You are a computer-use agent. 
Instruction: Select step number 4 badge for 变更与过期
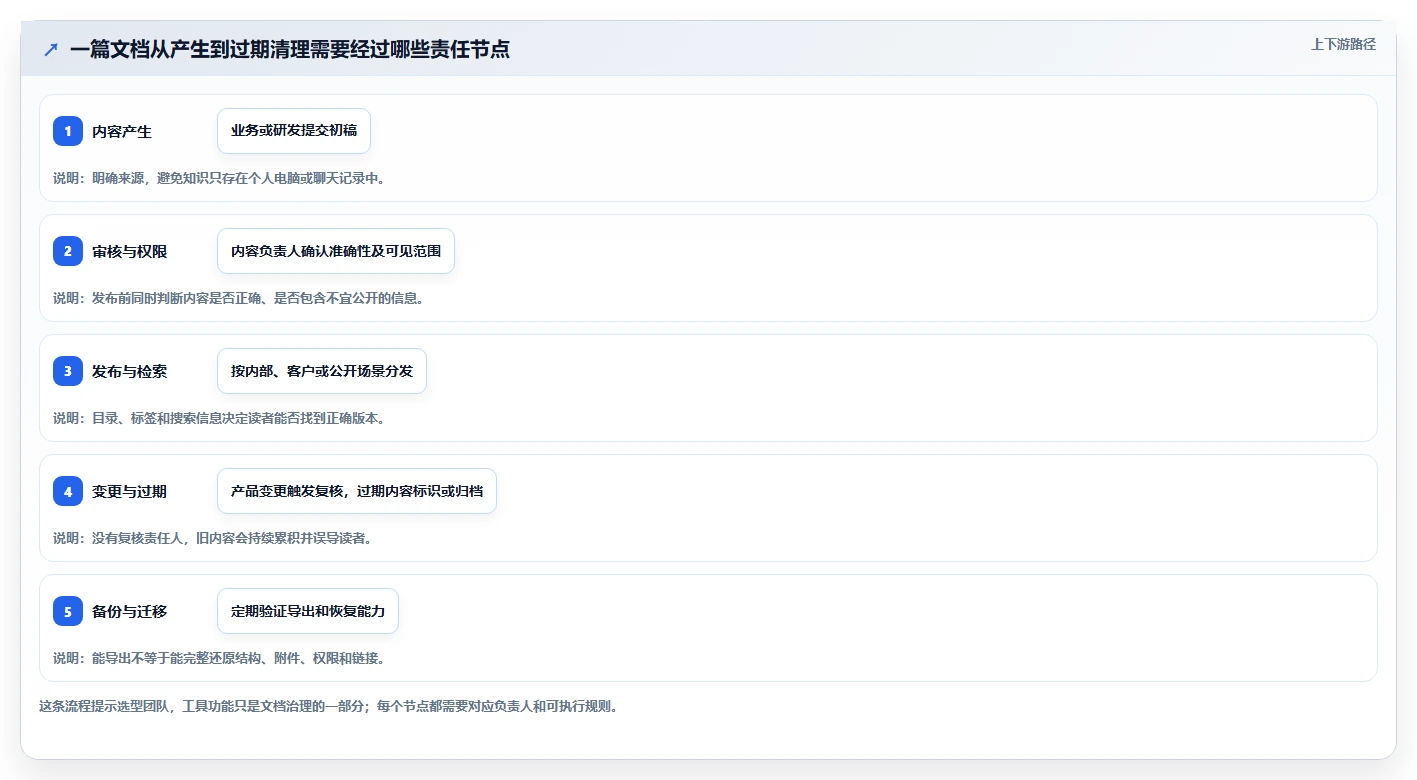coord(68,491)
